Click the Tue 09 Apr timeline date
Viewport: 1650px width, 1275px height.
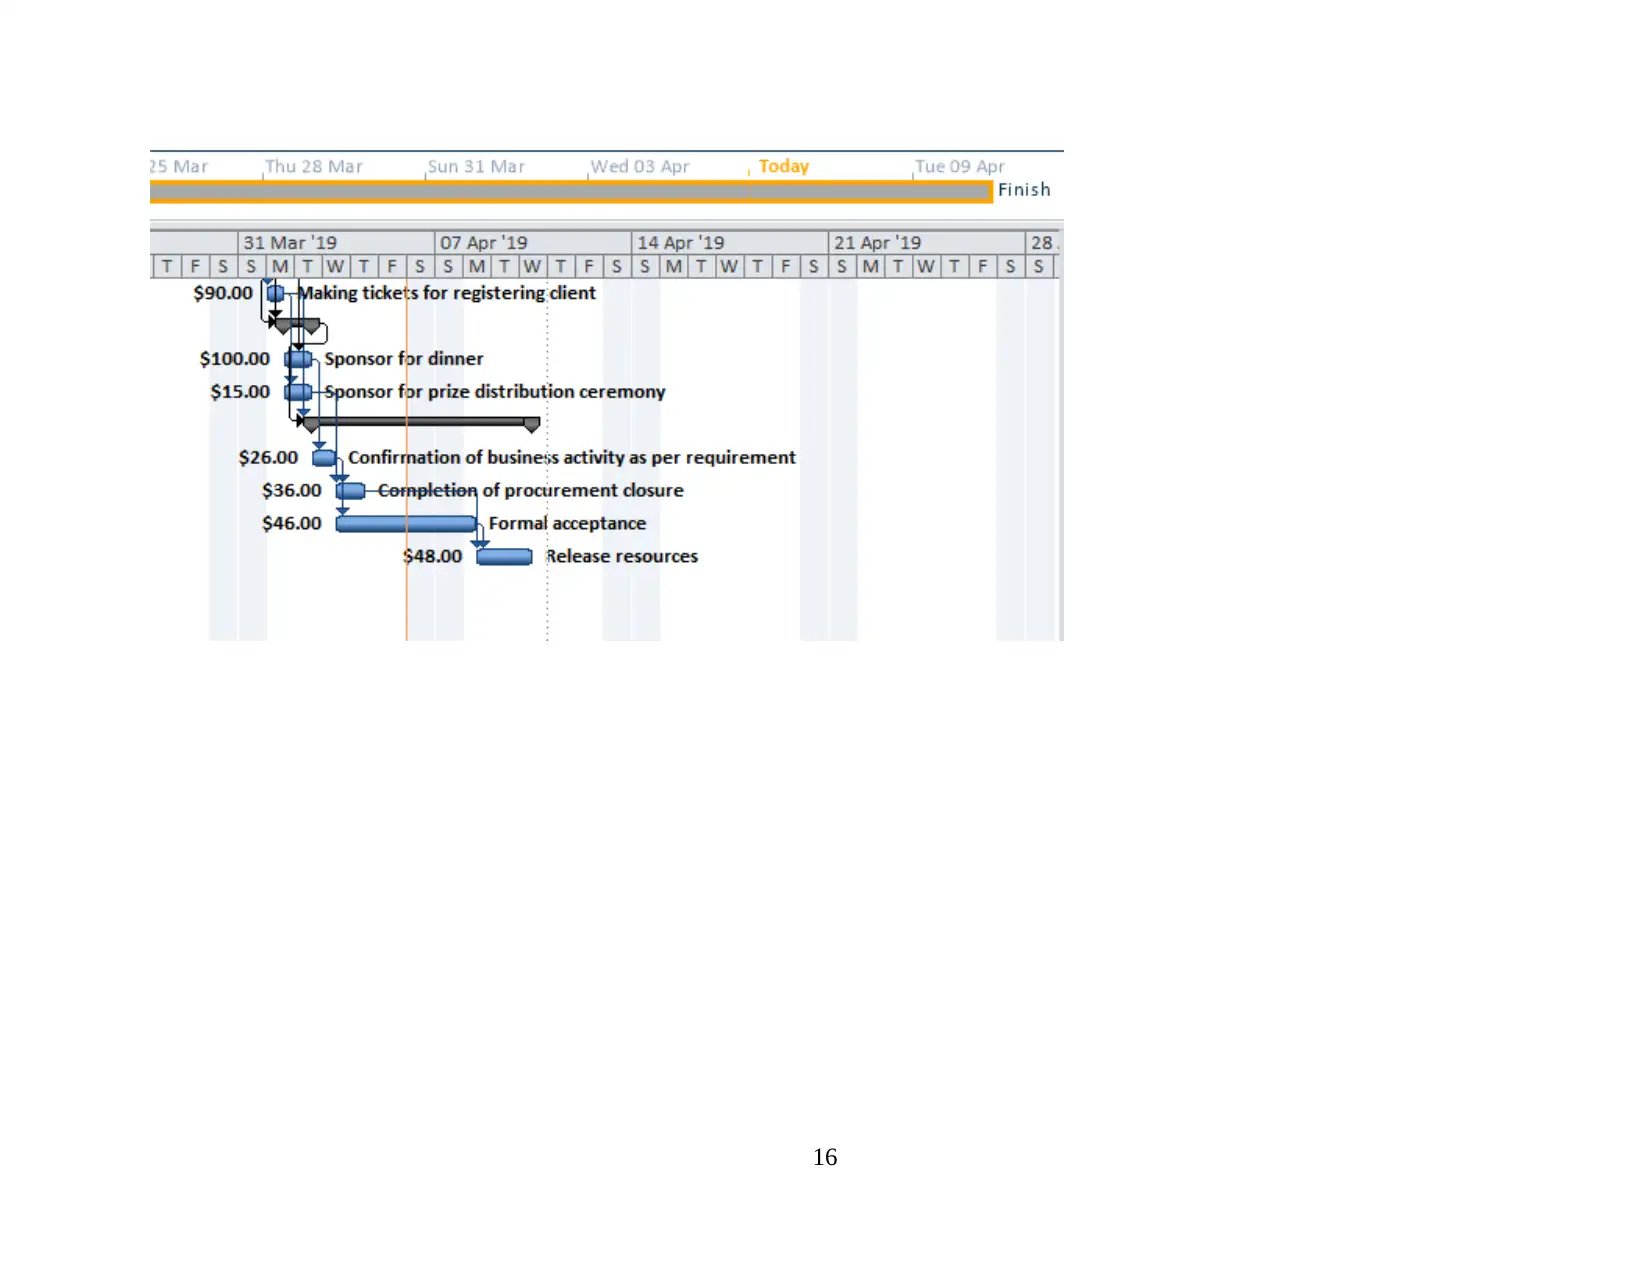(x=960, y=167)
